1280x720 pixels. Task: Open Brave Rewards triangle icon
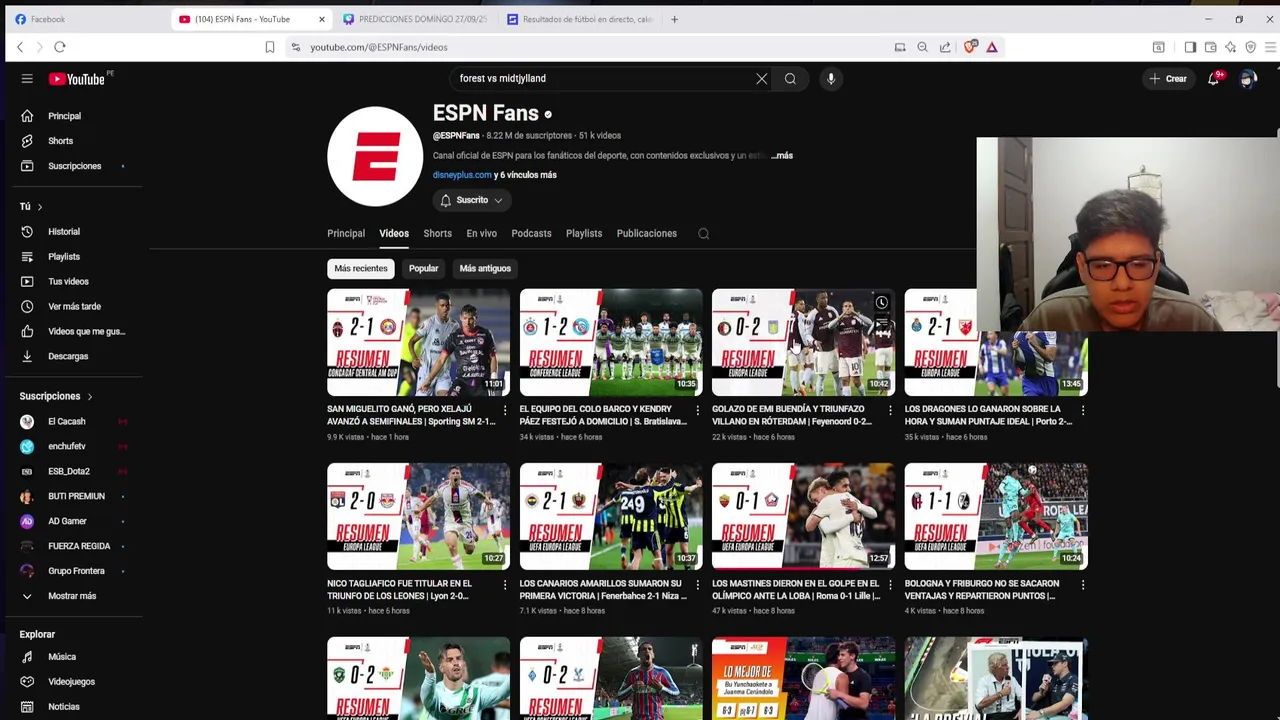992,47
